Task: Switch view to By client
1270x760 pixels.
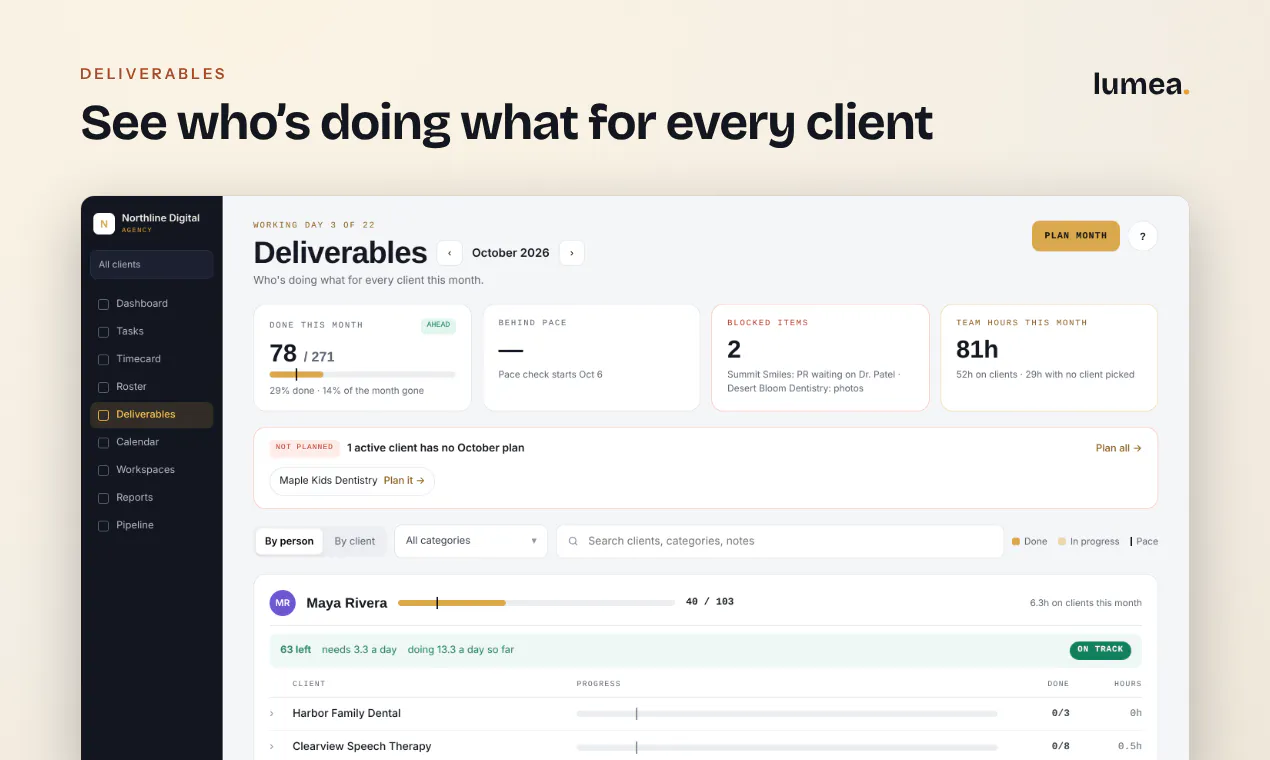Action: 355,541
